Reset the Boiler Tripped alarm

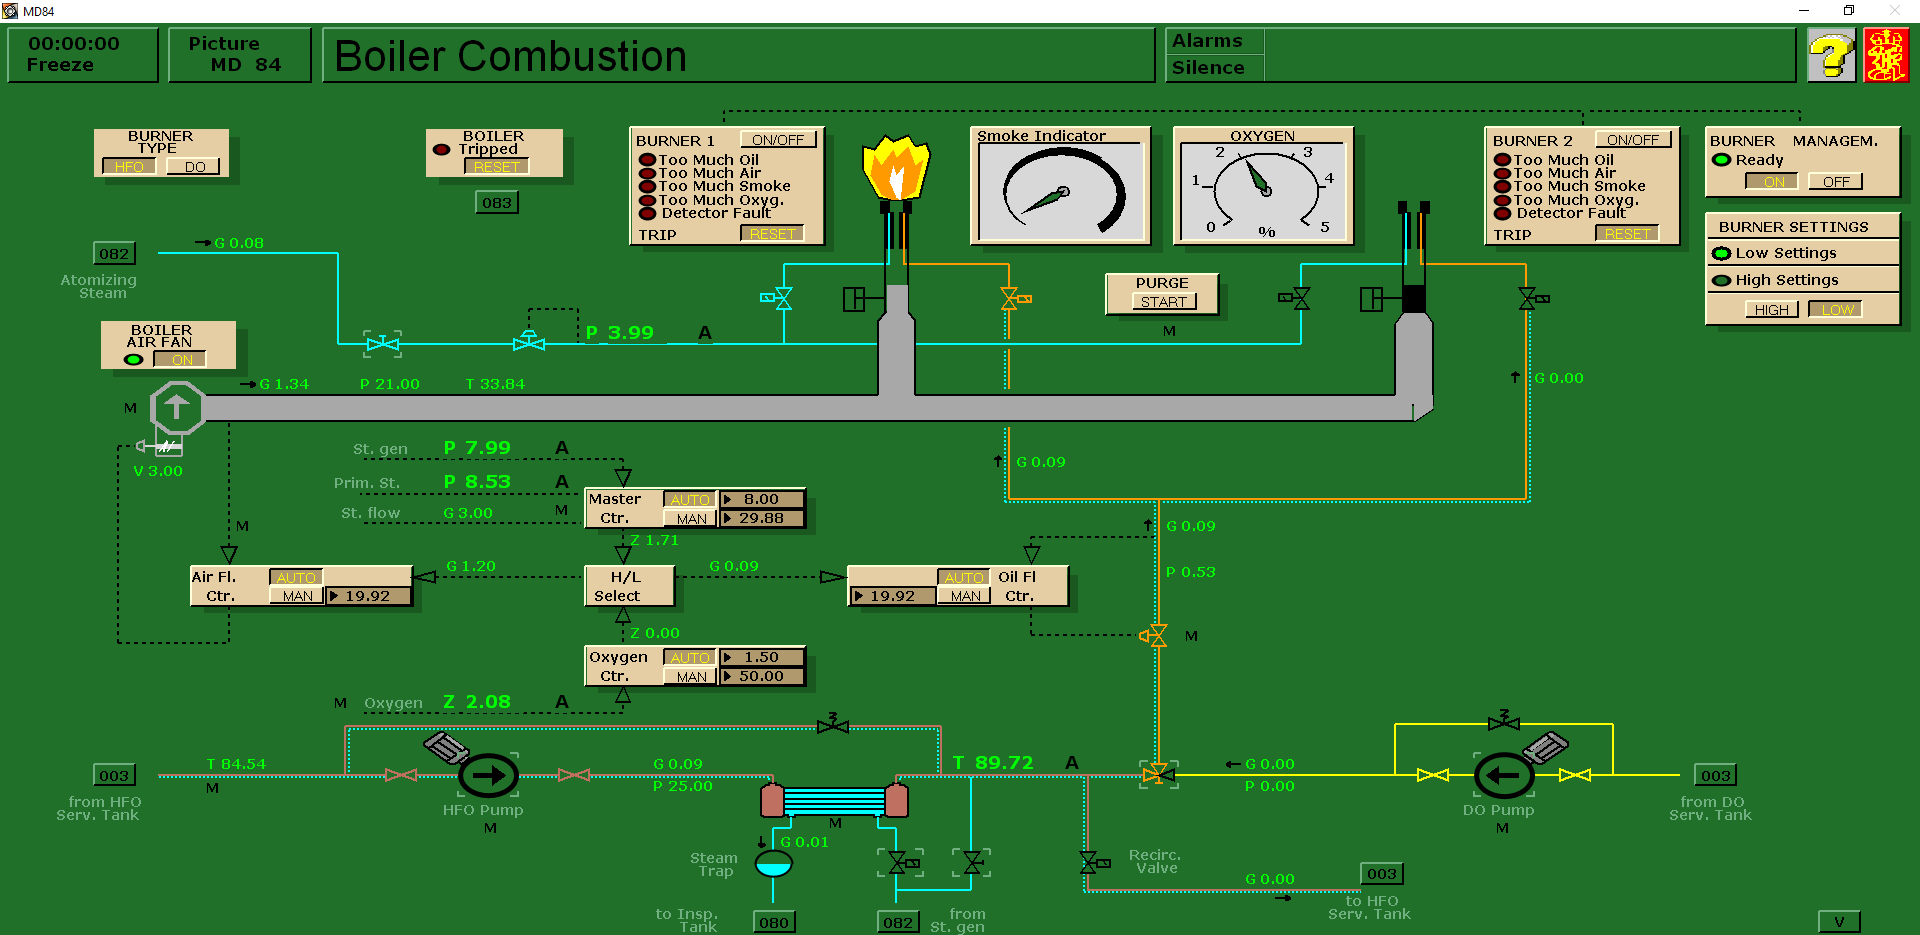496,167
